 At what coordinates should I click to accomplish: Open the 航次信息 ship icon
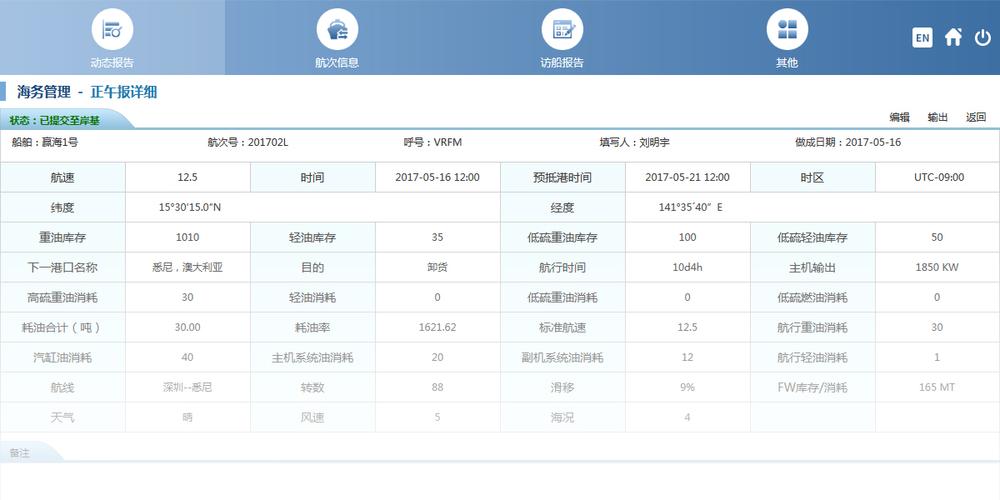coord(337,29)
